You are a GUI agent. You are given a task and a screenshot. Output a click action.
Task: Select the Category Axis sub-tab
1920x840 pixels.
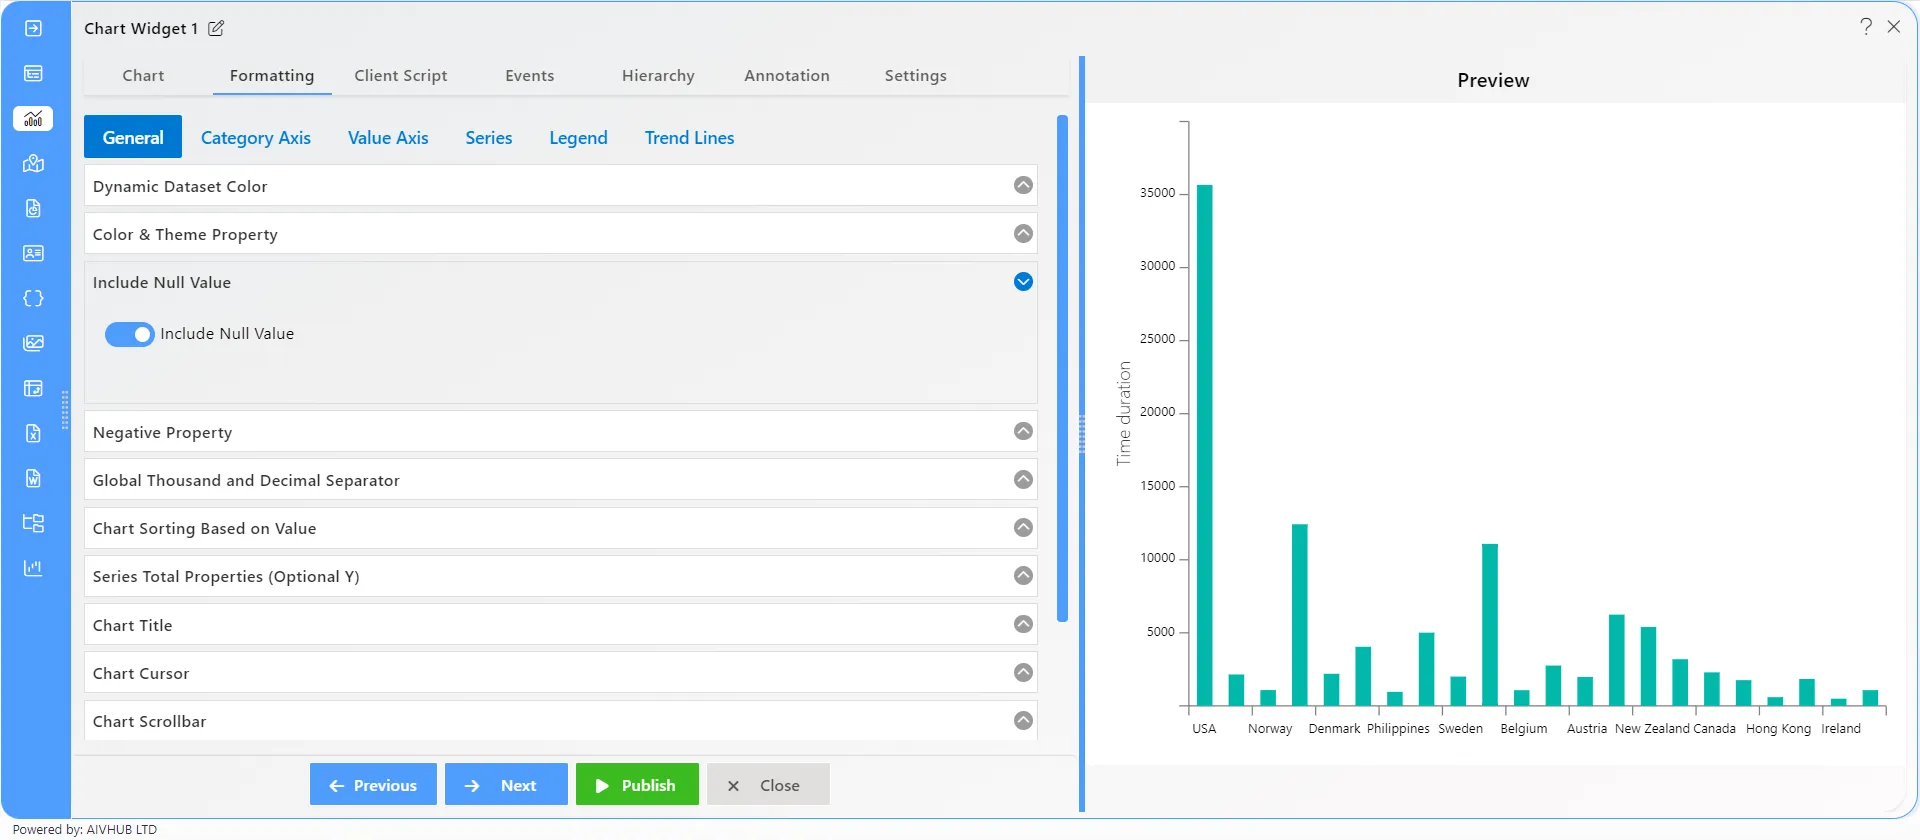(x=256, y=138)
